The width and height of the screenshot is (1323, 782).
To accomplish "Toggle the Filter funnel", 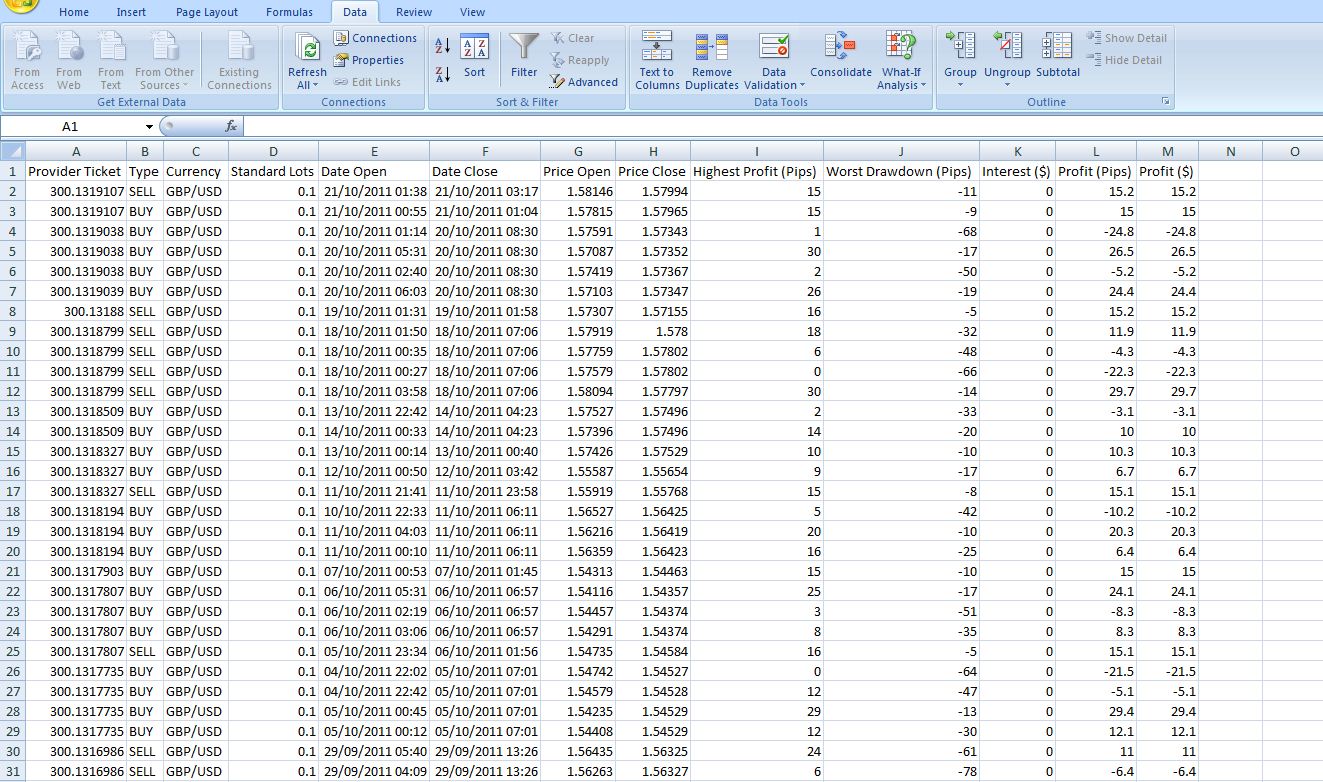I will (524, 56).
